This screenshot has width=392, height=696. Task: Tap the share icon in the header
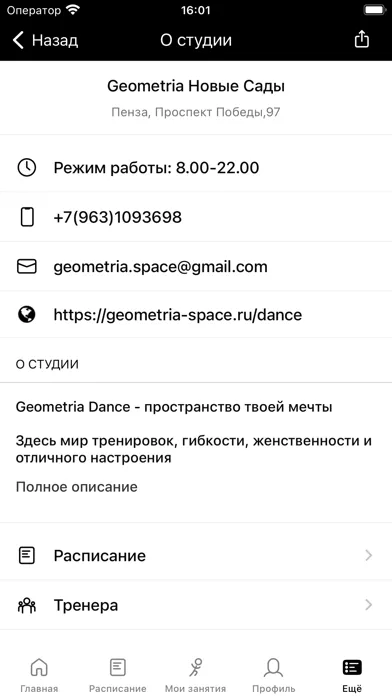tap(362, 39)
